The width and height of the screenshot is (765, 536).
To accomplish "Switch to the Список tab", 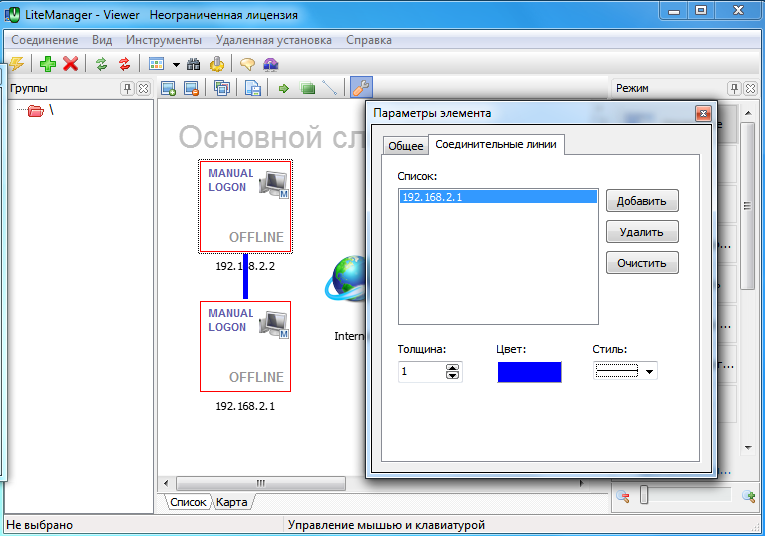I will [x=188, y=502].
